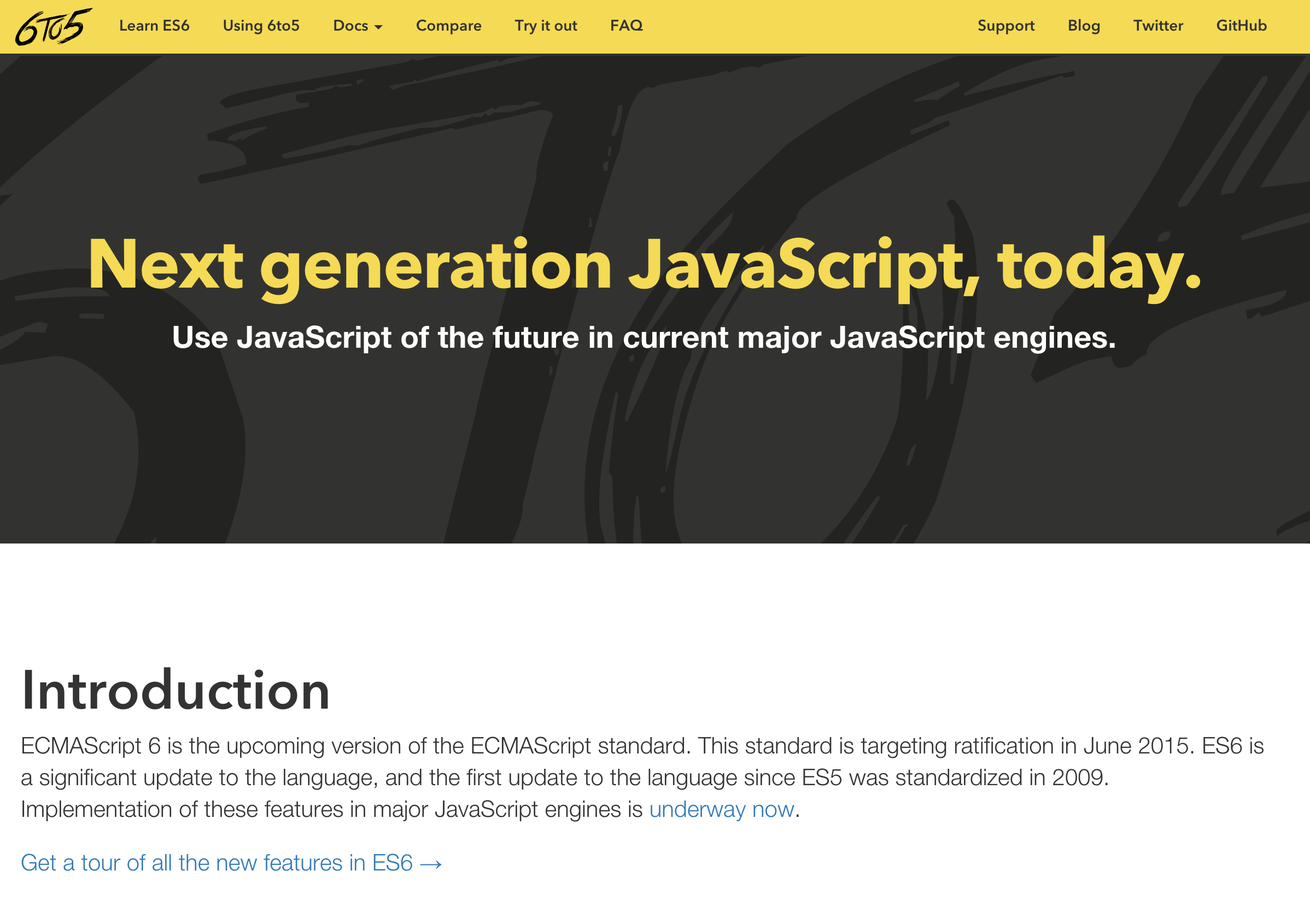The image size is (1310, 900).
Task: Open the Twitter link
Action: (x=1158, y=26)
